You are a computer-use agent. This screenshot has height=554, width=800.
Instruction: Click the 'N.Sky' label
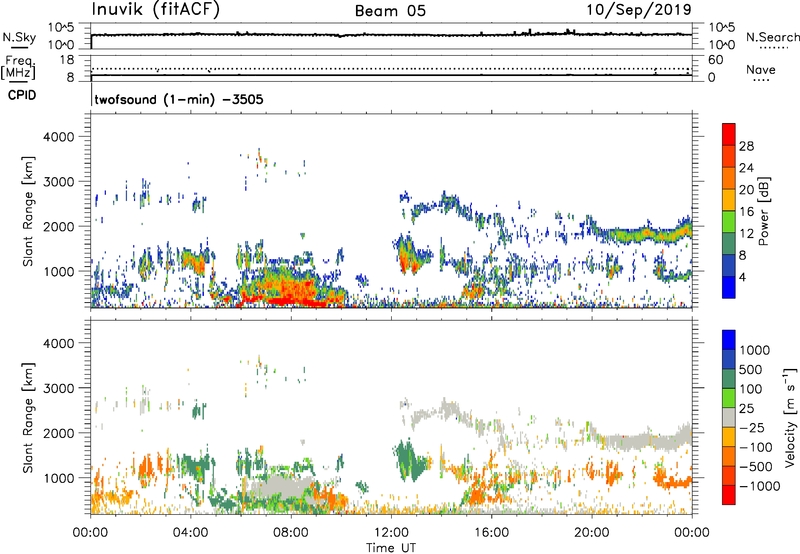click(x=19, y=37)
